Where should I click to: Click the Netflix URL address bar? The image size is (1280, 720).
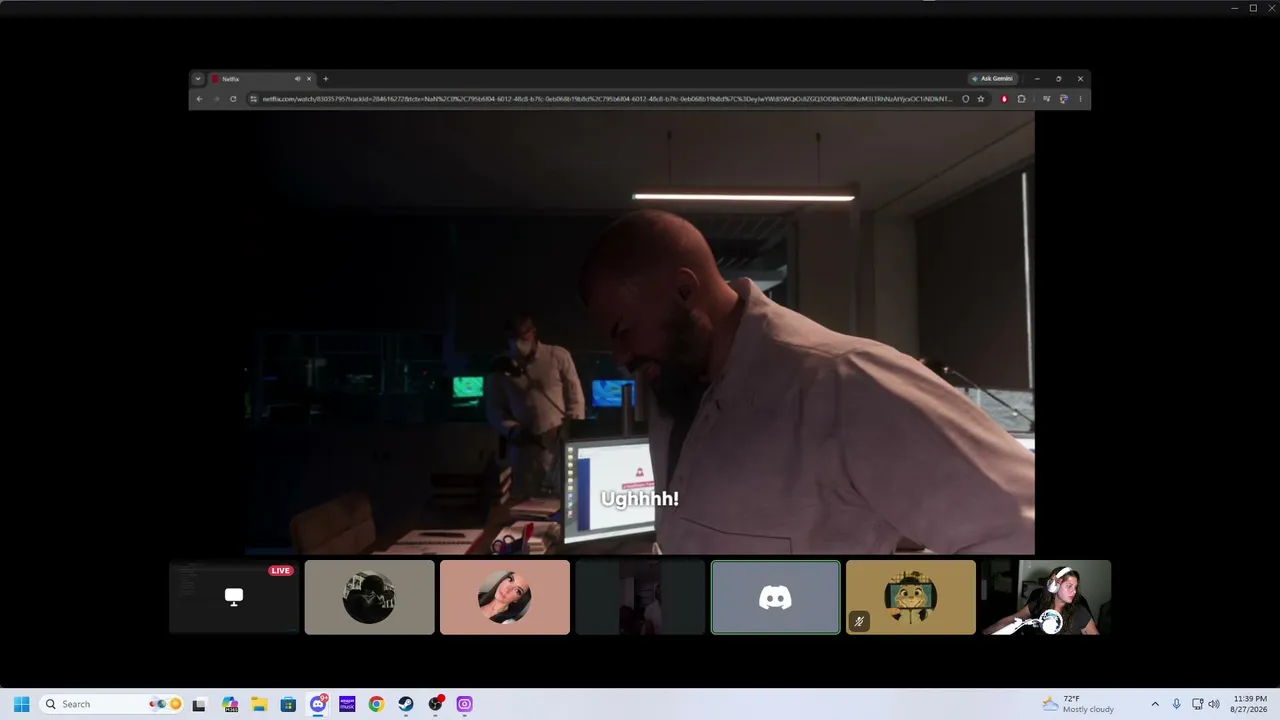pyautogui.click(x=607, y=99)
